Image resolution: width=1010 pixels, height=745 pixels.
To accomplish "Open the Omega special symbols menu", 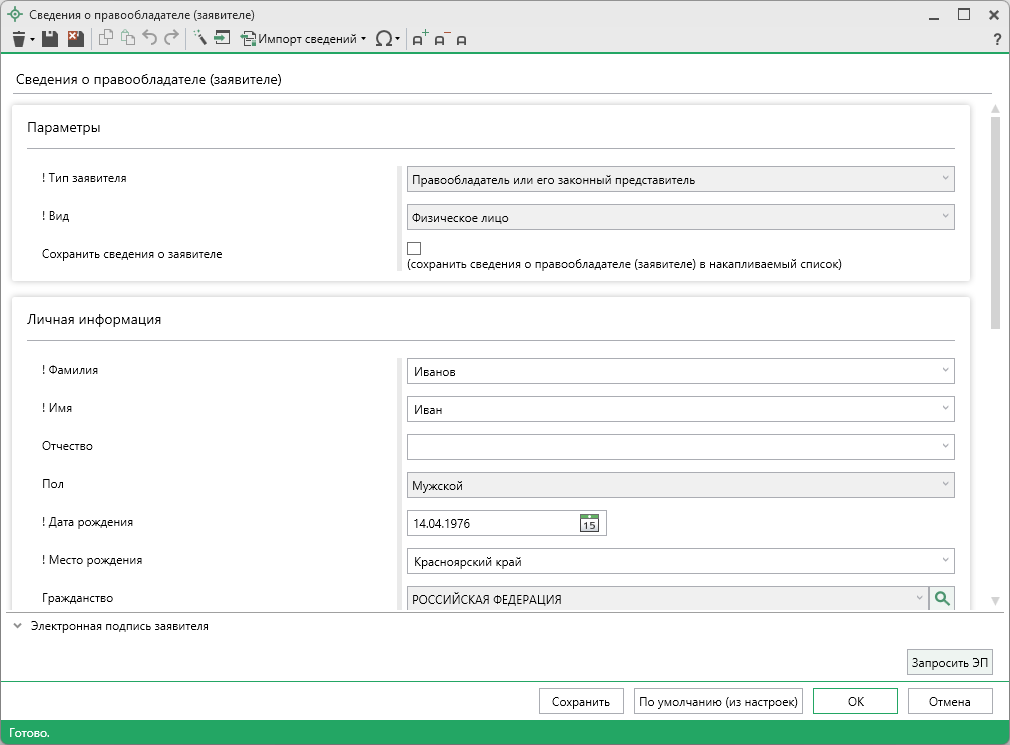I will click(x=387, y=39).
